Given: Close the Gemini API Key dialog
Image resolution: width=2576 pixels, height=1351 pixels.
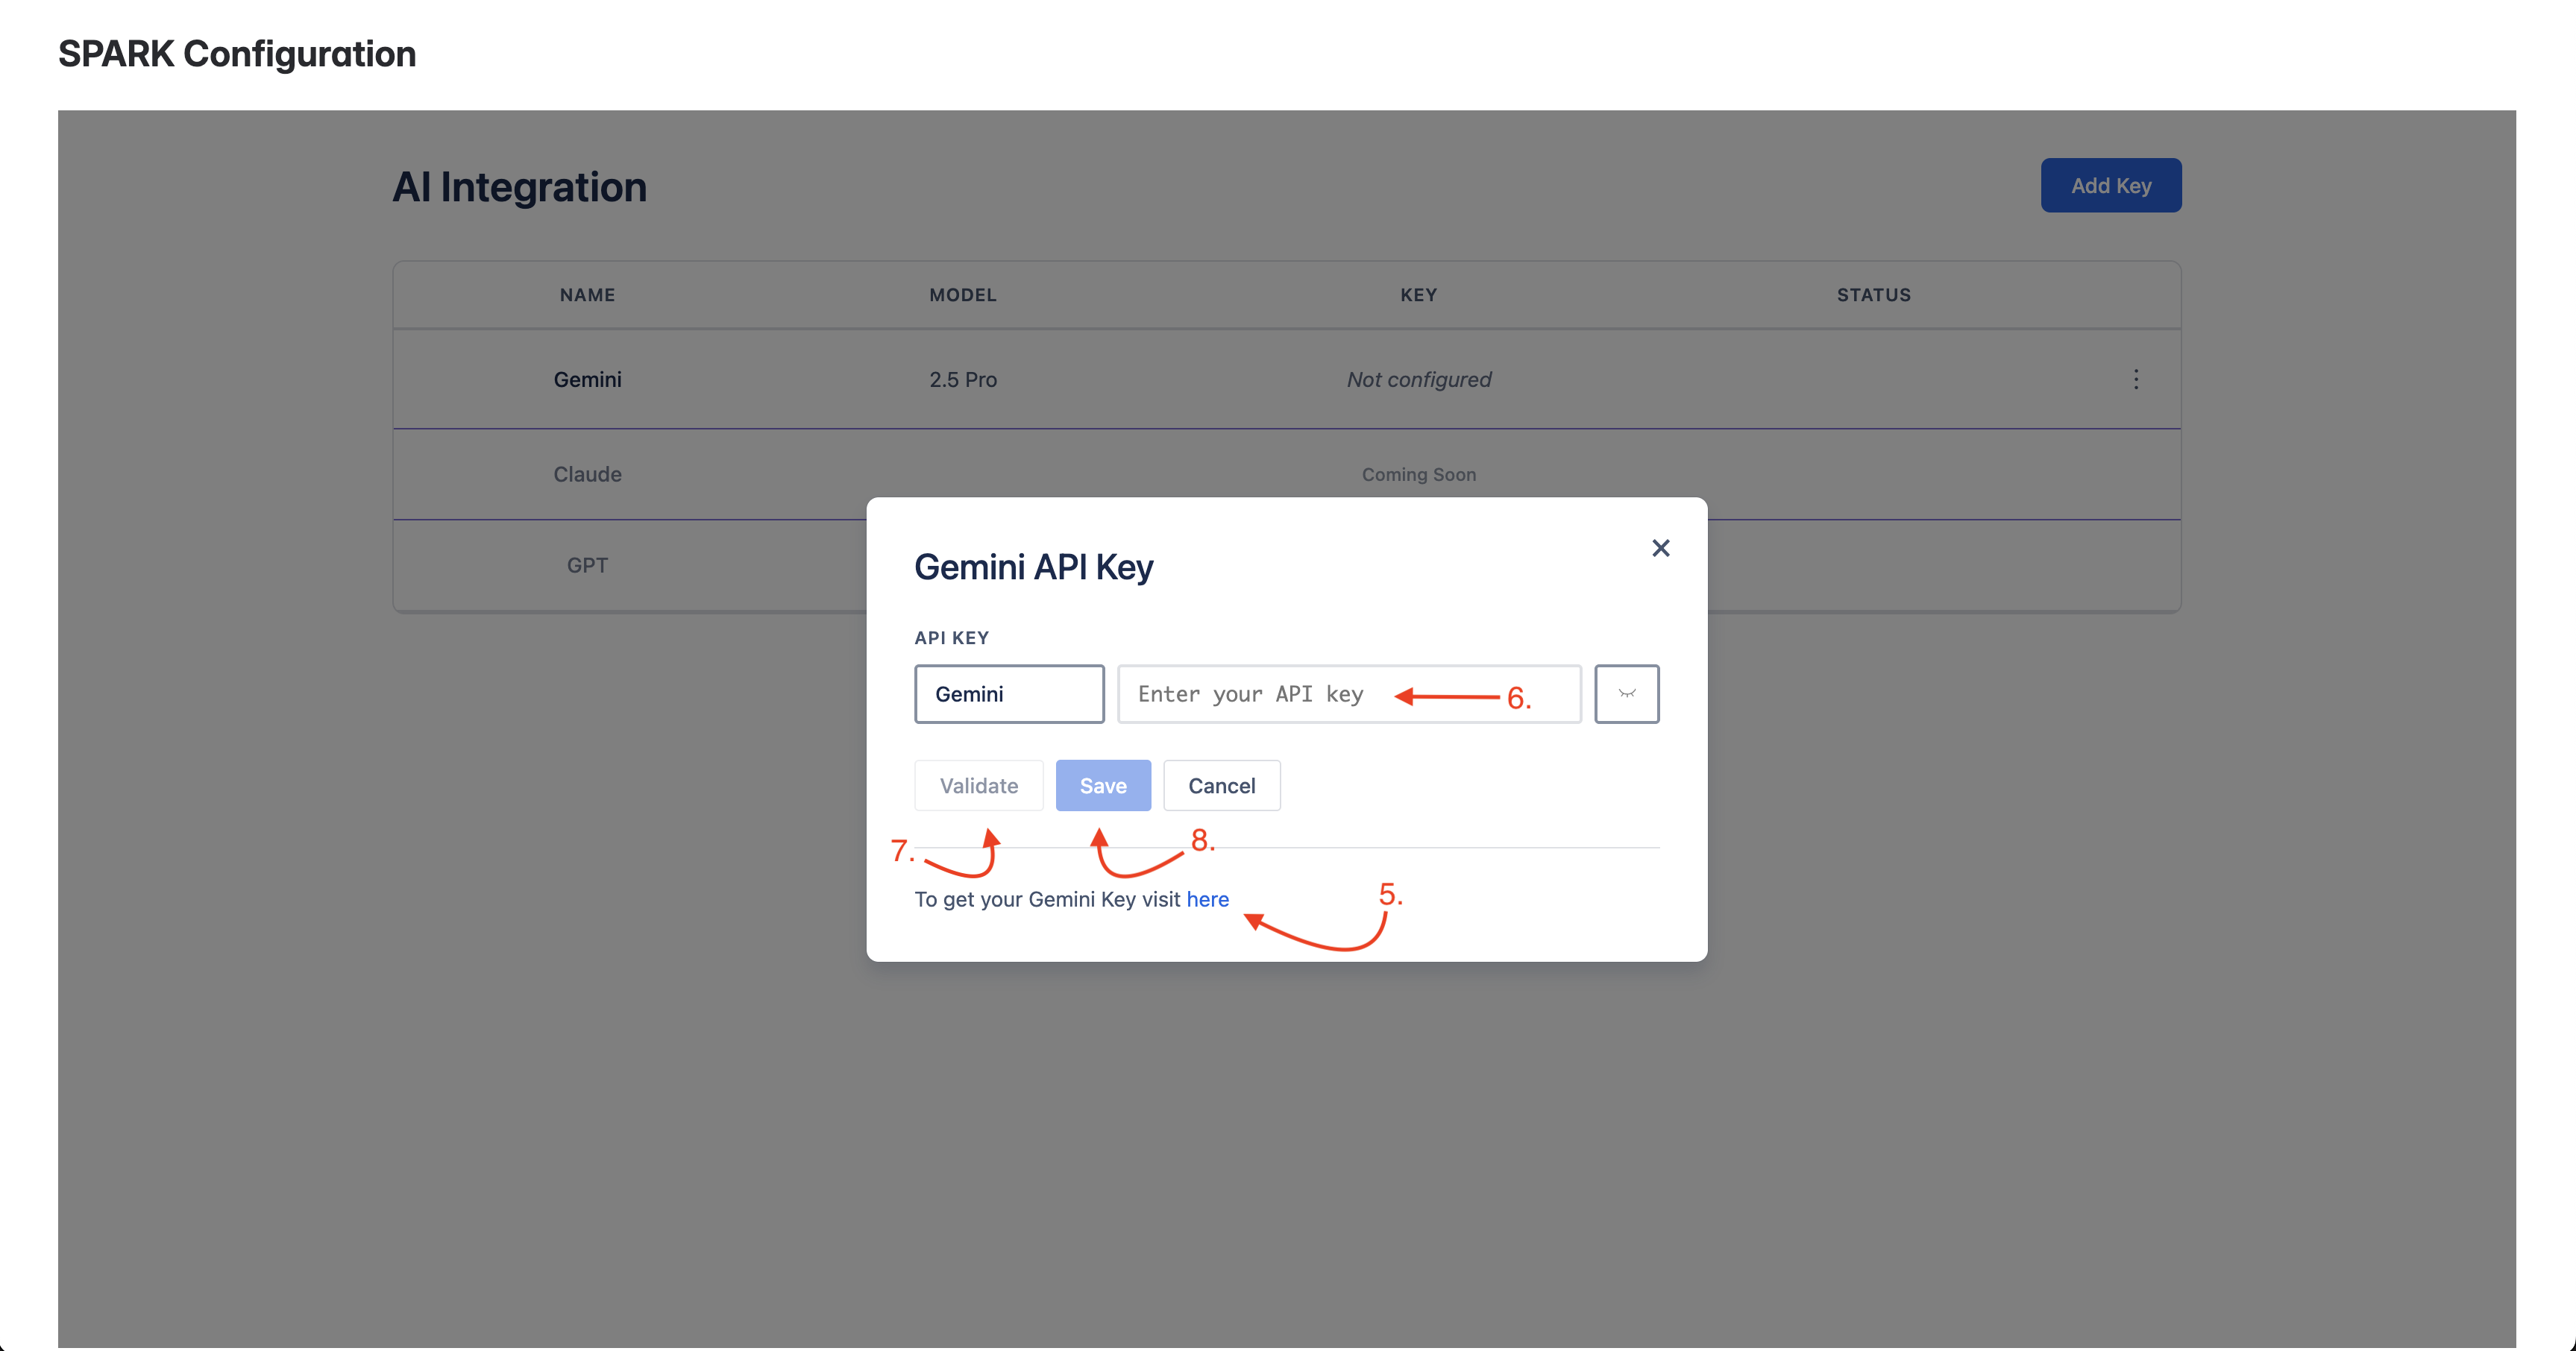Looking at the screenshot, I should pos(1660,548).
